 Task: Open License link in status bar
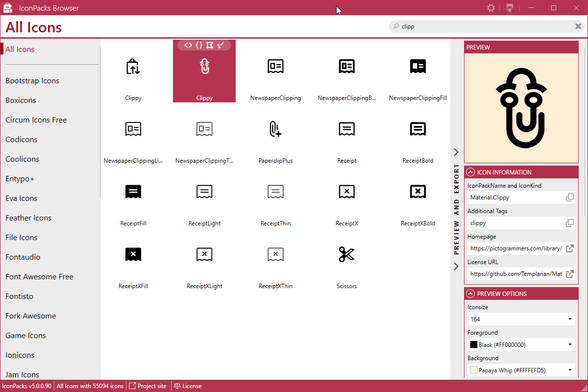pos(188,386)
